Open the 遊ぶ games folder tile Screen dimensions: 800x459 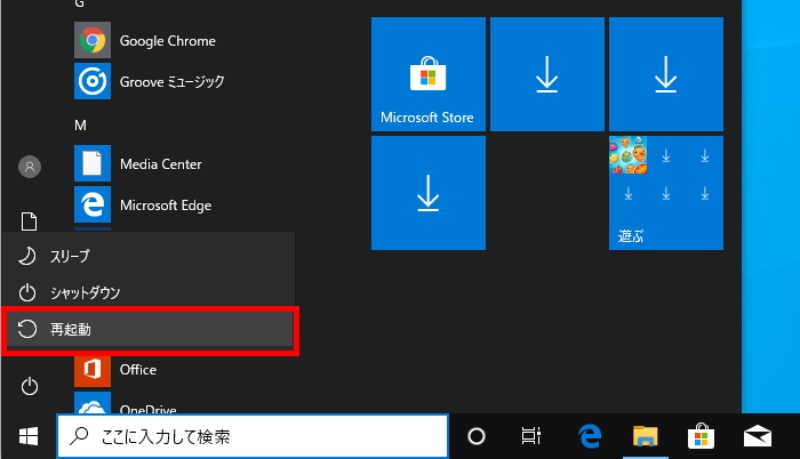pos(666,193)
